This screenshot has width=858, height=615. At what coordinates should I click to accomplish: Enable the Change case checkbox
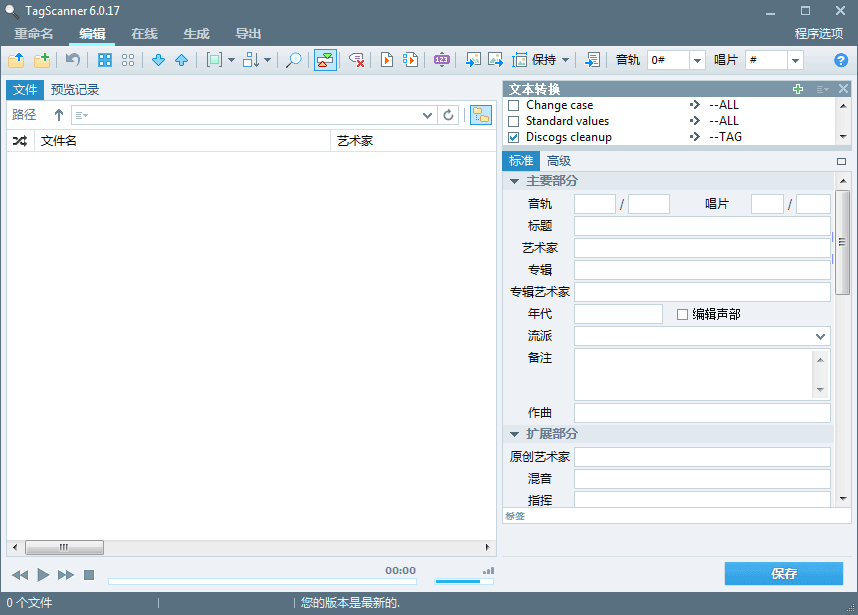point(513,105)
